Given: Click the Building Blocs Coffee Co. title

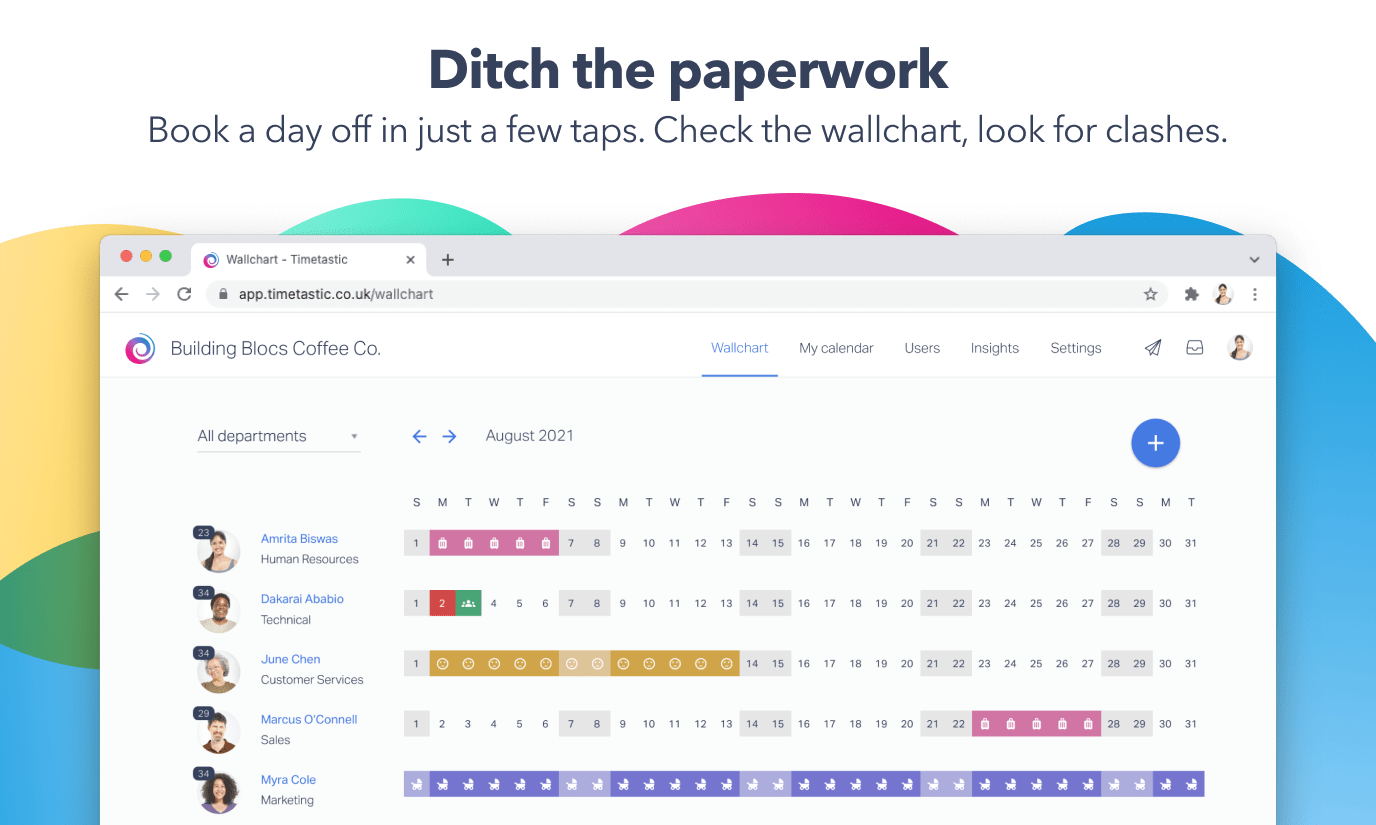Looking at the screenshot, I should [x=276, y=348].
